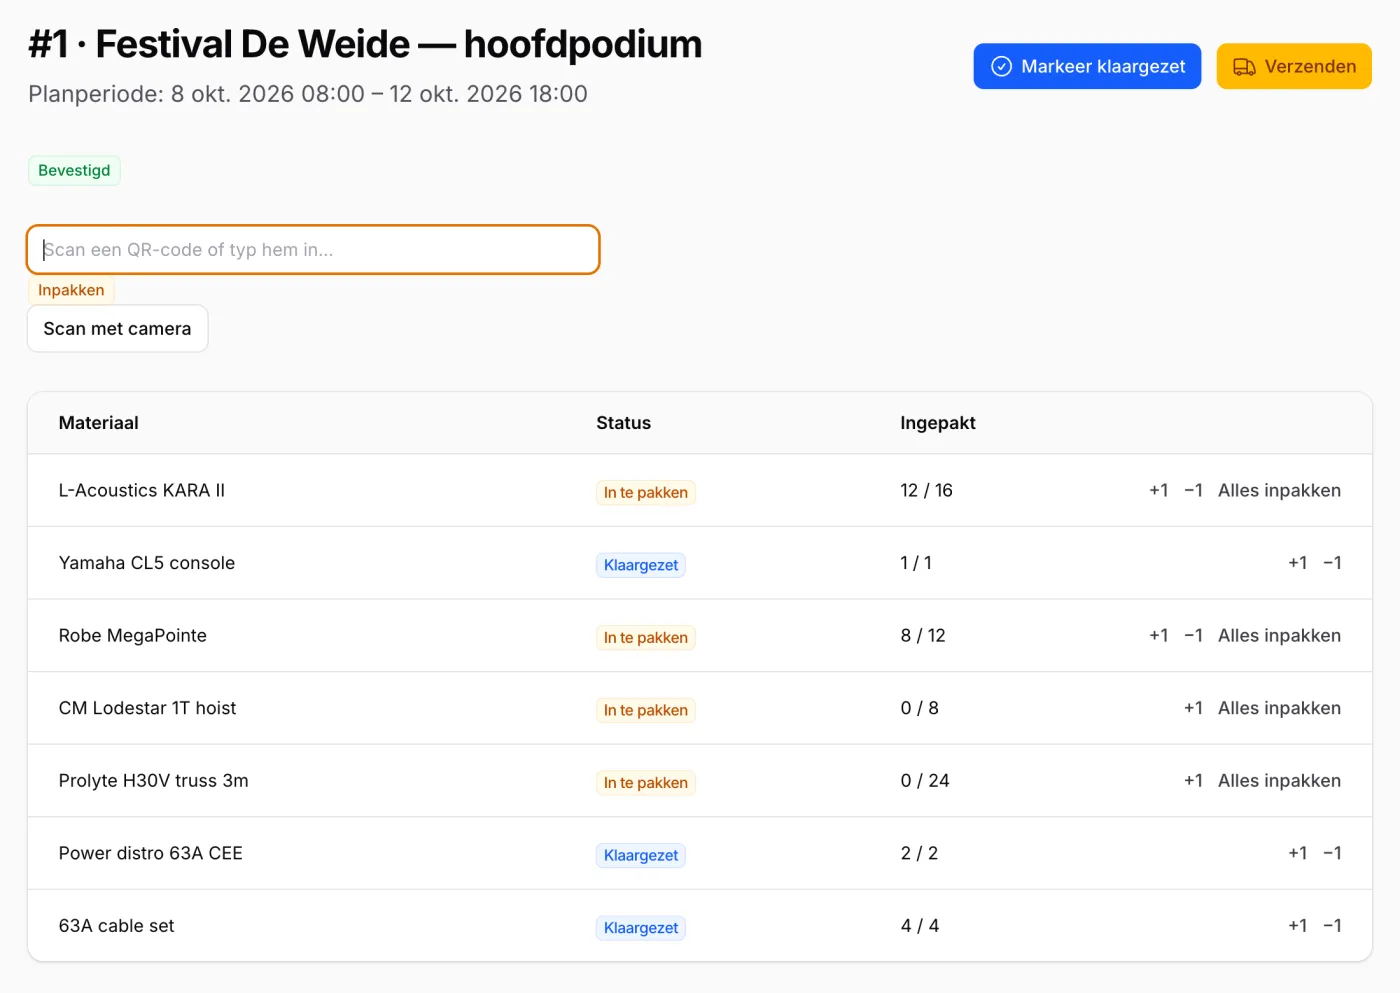Viewport: 1400px width, 993px height.
Task: Click the Festival De Weide — hoofdpodium title
Action: (x=365, y=44)
